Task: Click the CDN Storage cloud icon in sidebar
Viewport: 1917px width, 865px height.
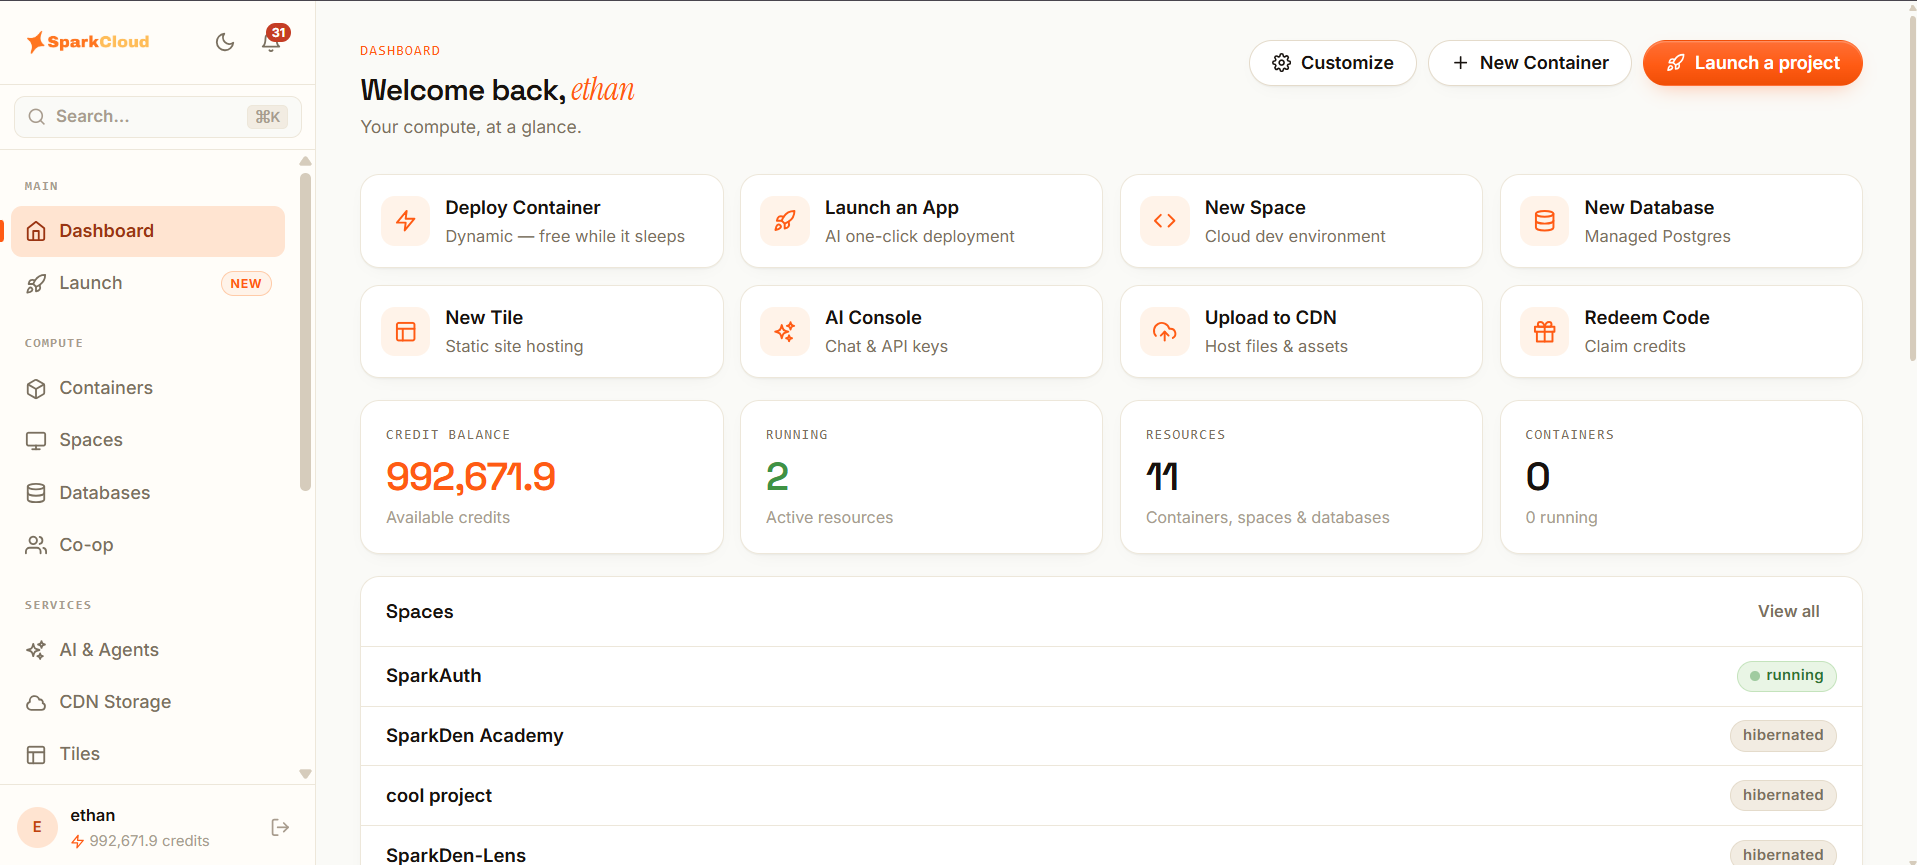Action: click(36, 702)
